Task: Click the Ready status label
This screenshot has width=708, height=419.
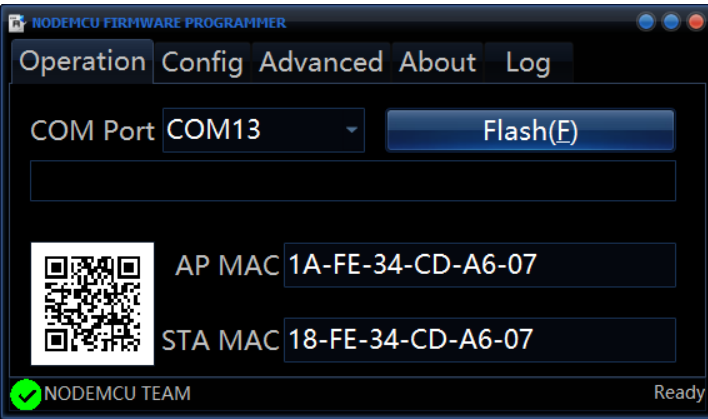Action: [679, 393]
